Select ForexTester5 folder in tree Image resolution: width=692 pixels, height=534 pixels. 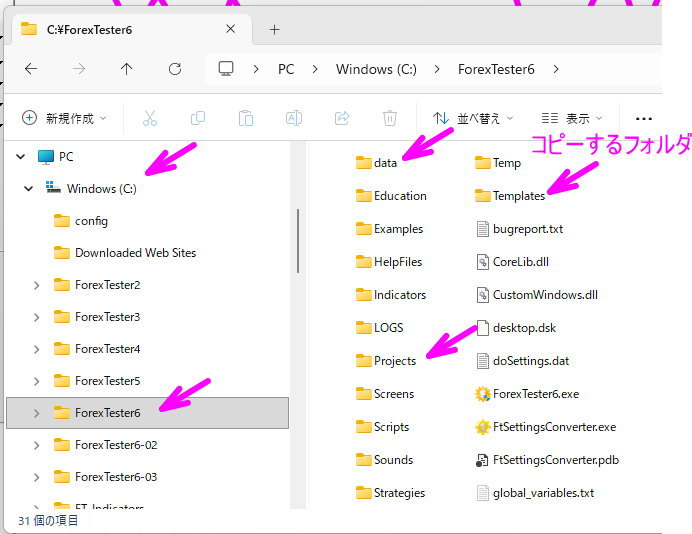point(97,381)
